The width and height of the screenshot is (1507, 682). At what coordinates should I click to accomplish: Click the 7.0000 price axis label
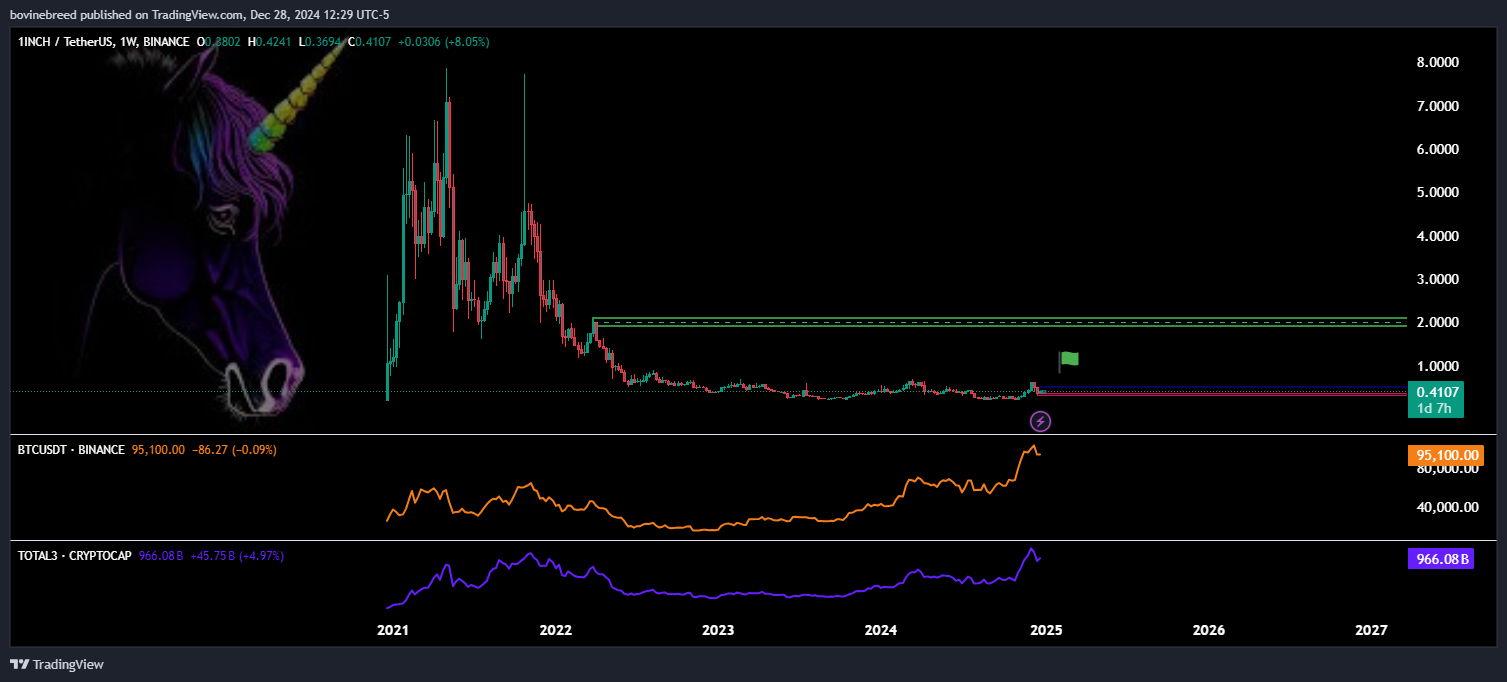(1438, 106)
